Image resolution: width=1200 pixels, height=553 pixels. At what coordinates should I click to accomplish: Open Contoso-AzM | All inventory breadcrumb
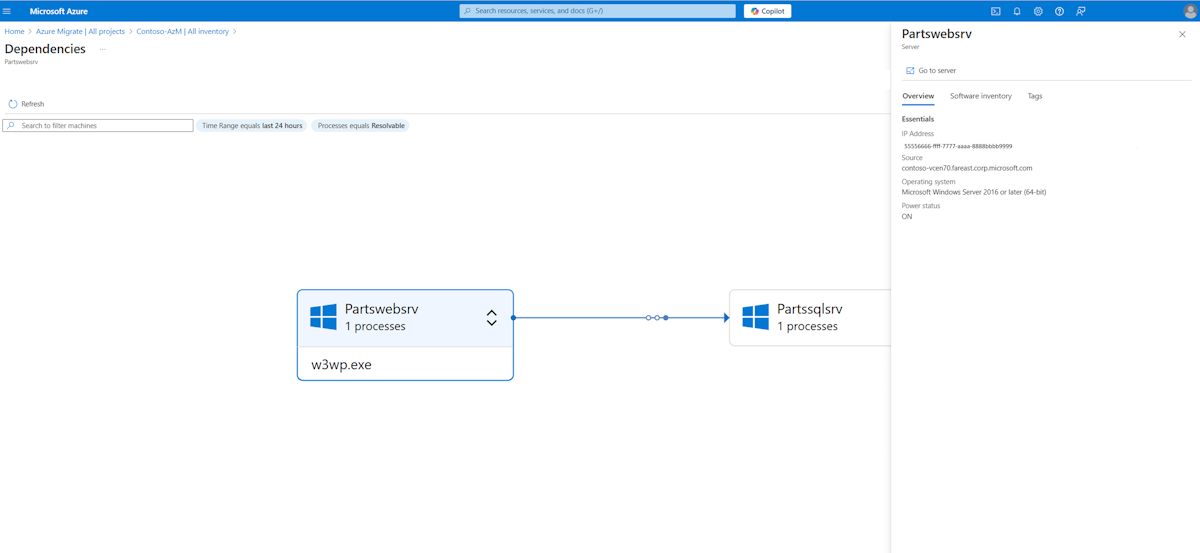tap(182, 32)
